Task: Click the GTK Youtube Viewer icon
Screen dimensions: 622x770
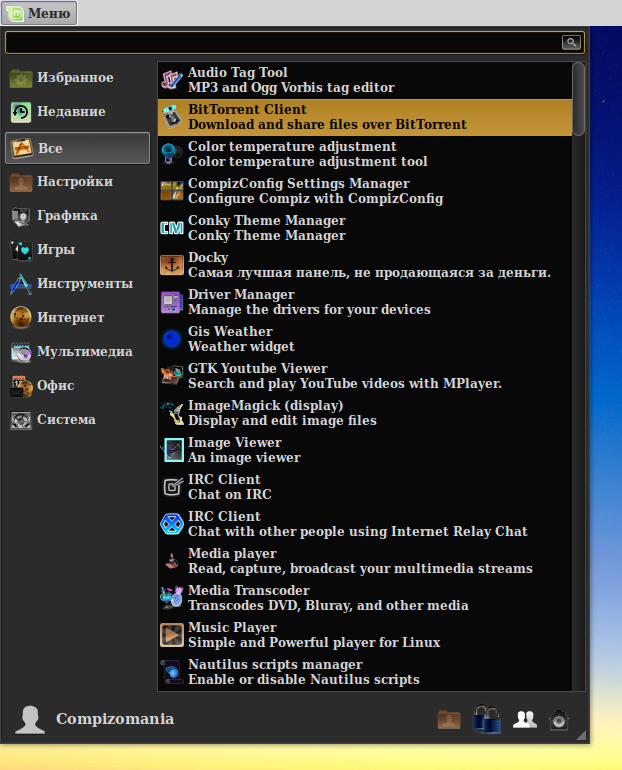Action: tap(172, 376)
